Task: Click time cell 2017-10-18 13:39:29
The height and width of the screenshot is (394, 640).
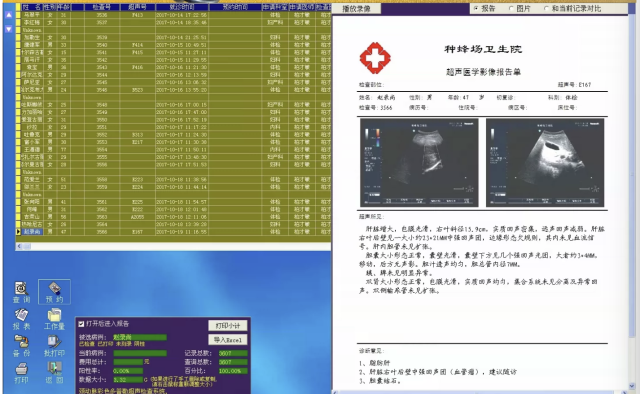Action: (181, 224)
